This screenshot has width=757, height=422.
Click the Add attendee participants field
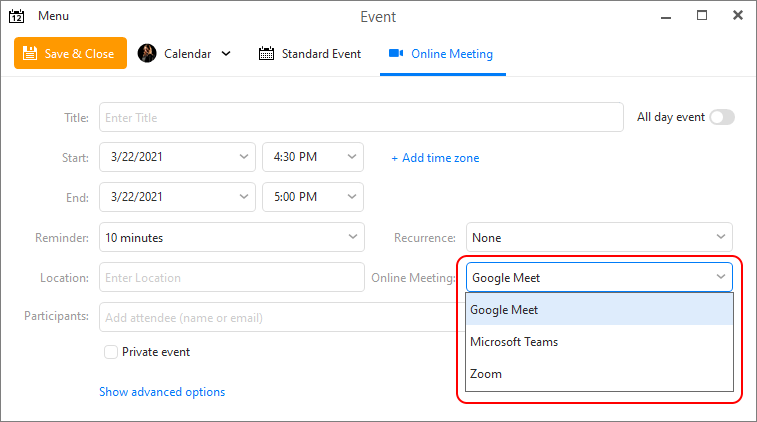click(282, 317)
